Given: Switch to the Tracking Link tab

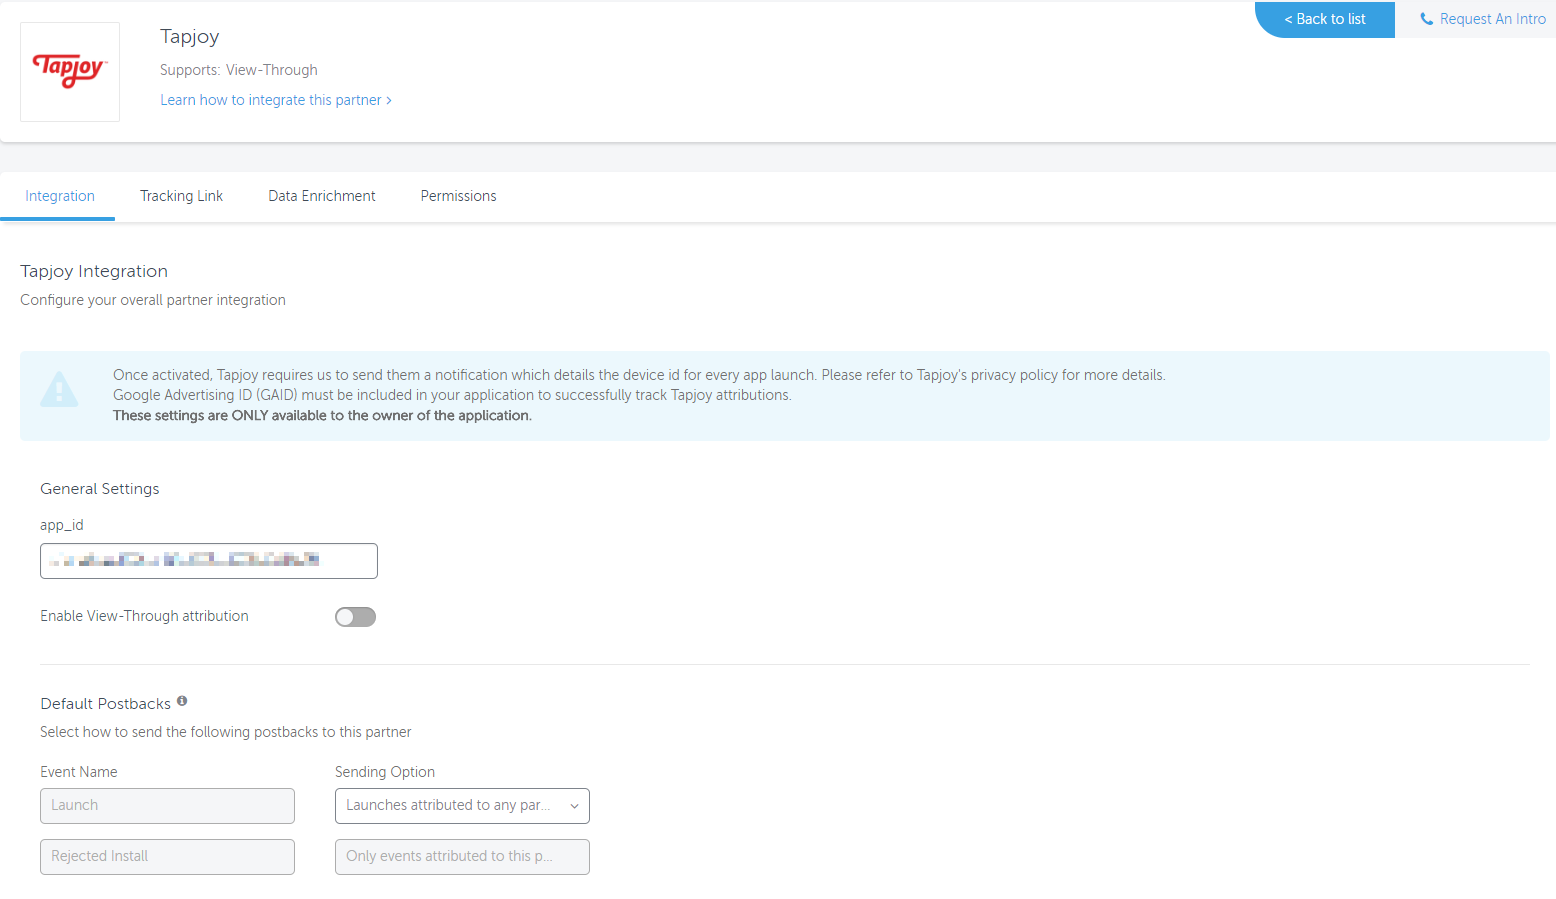Looking at the screenshot, I should click(181, 196).
